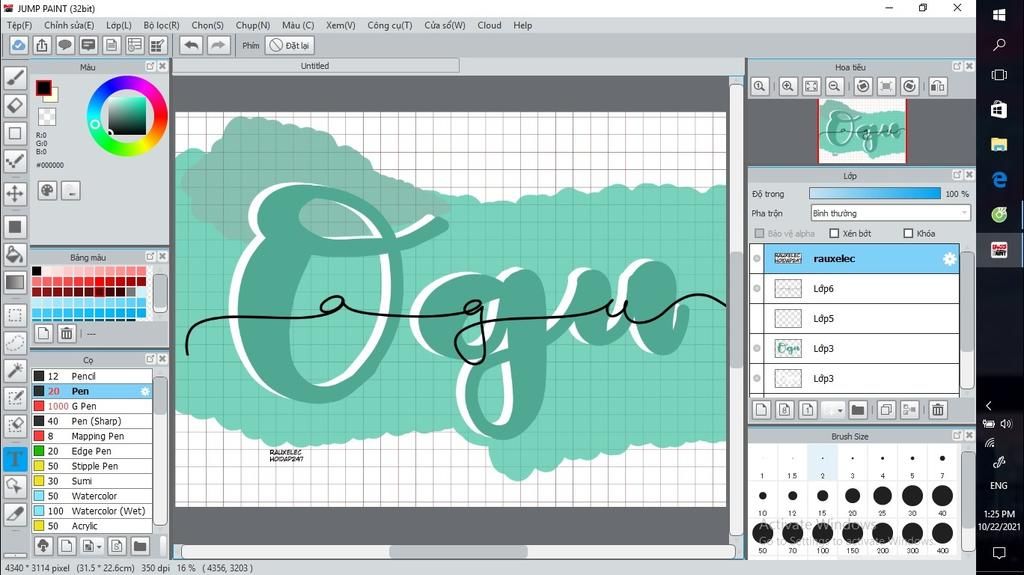
Task: Select the Eyedropper tool
Action: (15, 514)
